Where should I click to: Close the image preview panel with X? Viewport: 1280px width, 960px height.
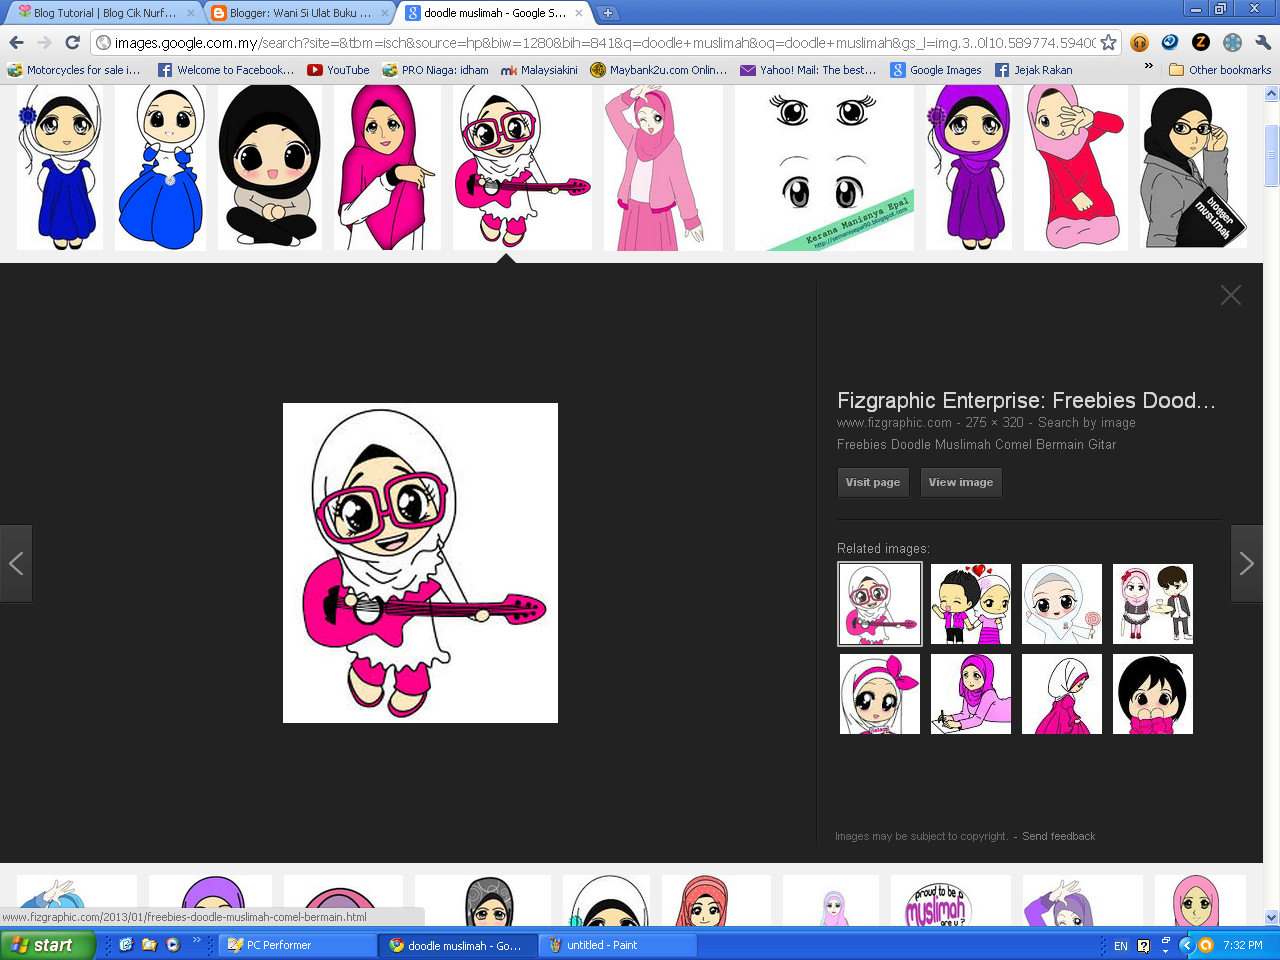click(1231, 295)
